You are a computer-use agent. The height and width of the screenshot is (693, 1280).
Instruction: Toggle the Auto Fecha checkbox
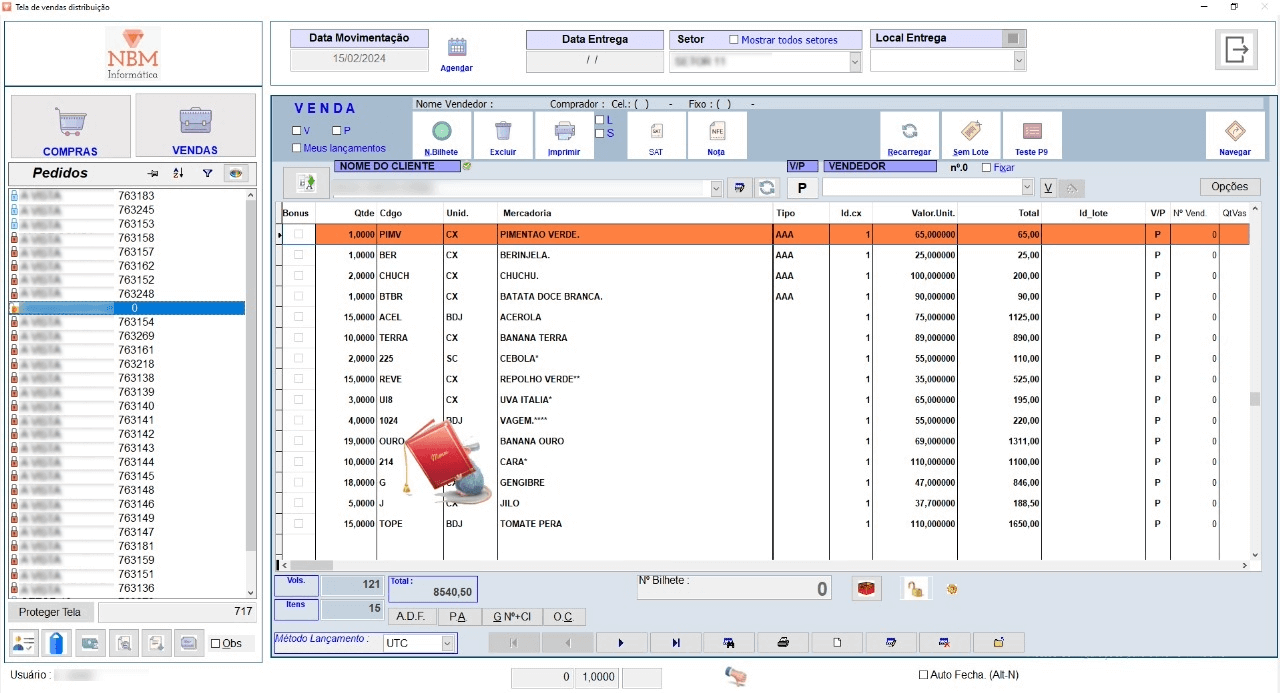[923, 675]
